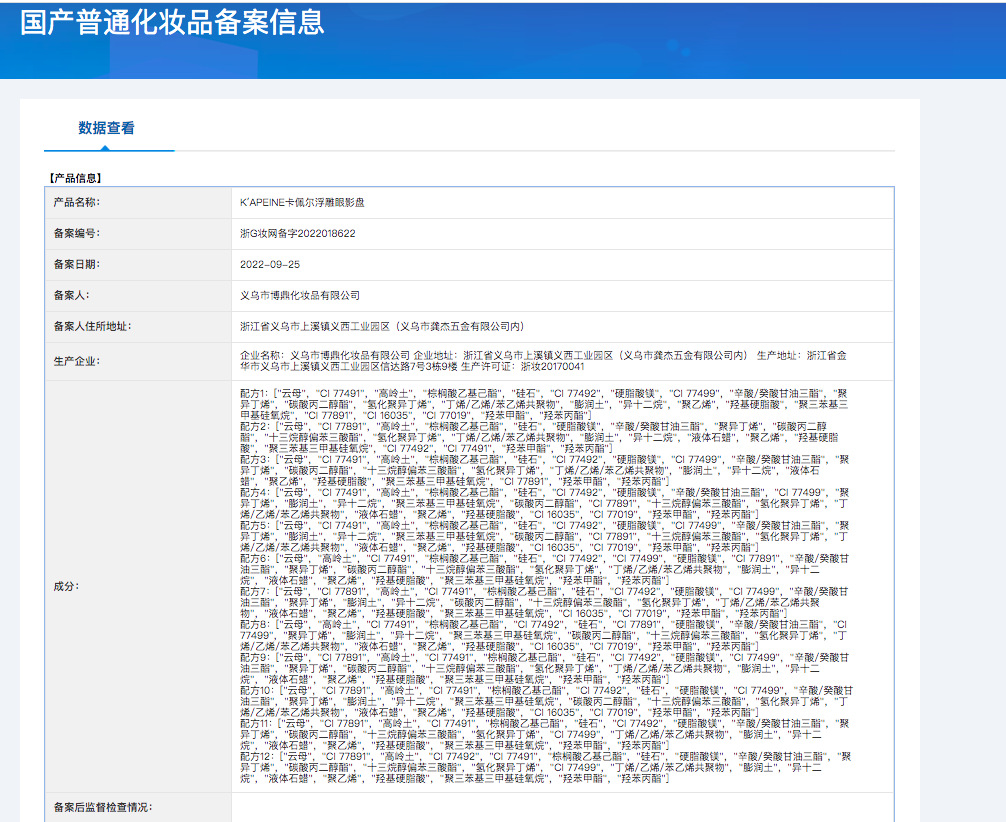Click the 配方10 ingredient list

click(x=547, y=701)
